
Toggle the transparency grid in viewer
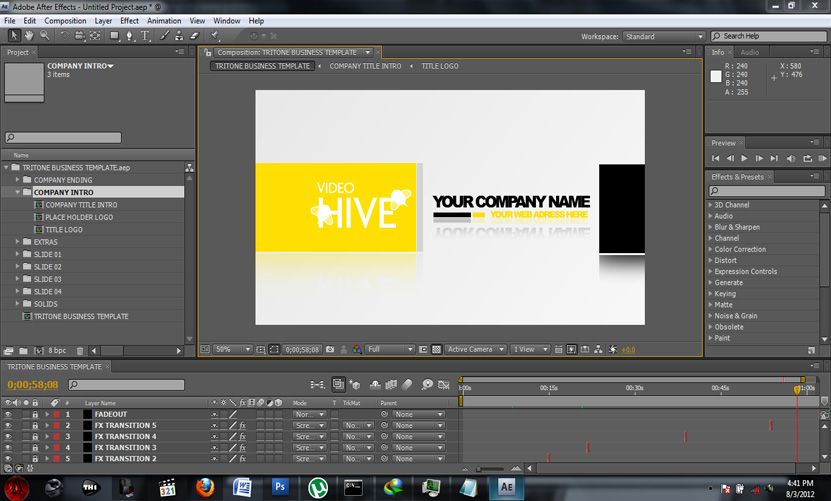click(x=436, y=349)
